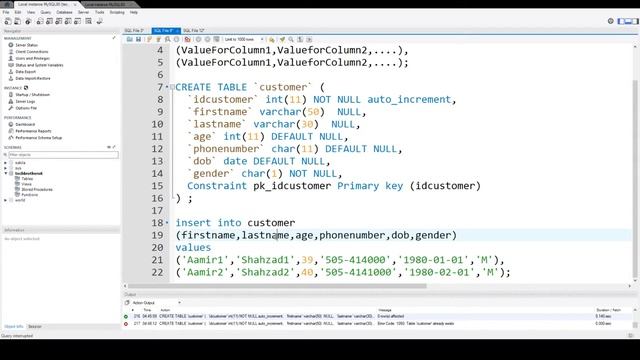Open Users and Privileges
This screenshot has height=360, width=640.
pos(33,58)
